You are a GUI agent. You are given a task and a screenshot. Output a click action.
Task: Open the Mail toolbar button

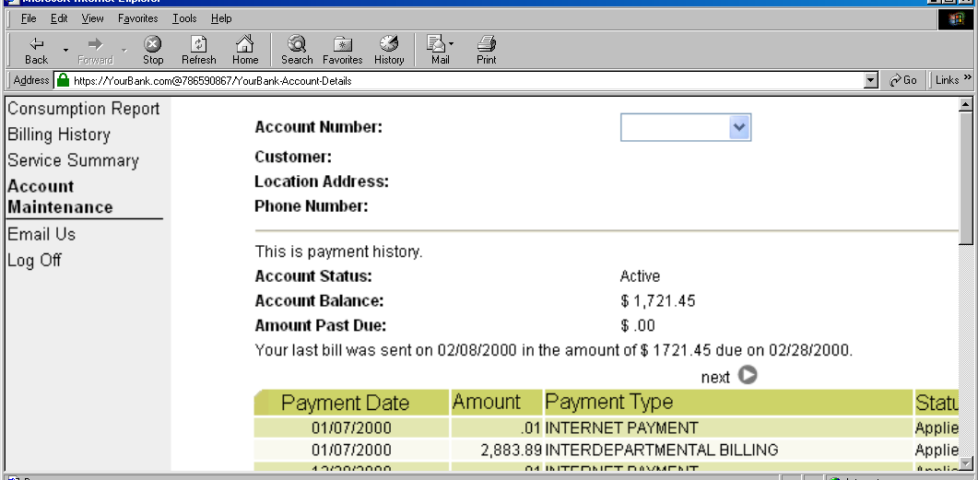(440, 50)
